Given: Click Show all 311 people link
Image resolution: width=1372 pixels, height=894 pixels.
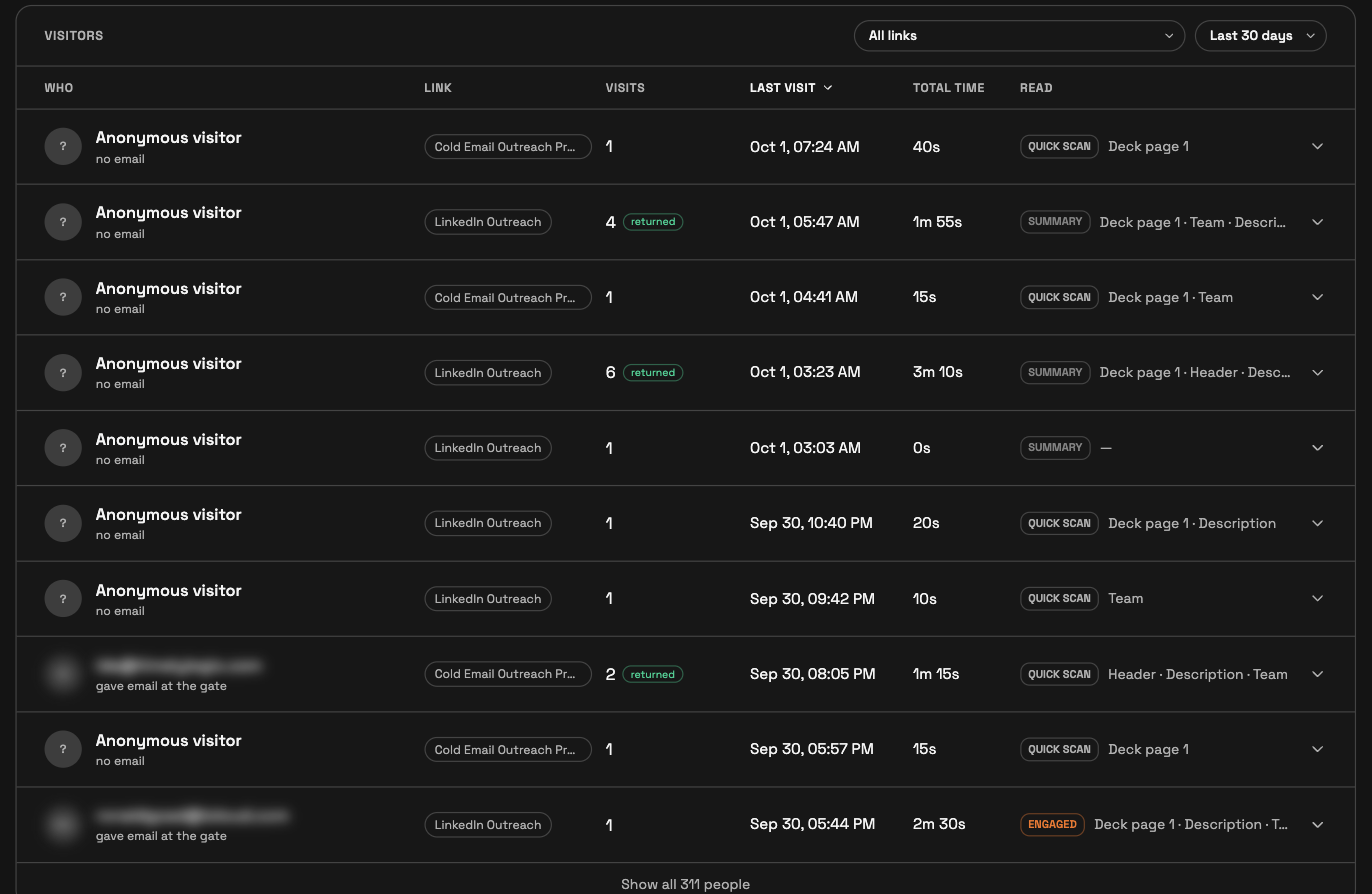Looking at the screenshot, I should pos(685,884).
